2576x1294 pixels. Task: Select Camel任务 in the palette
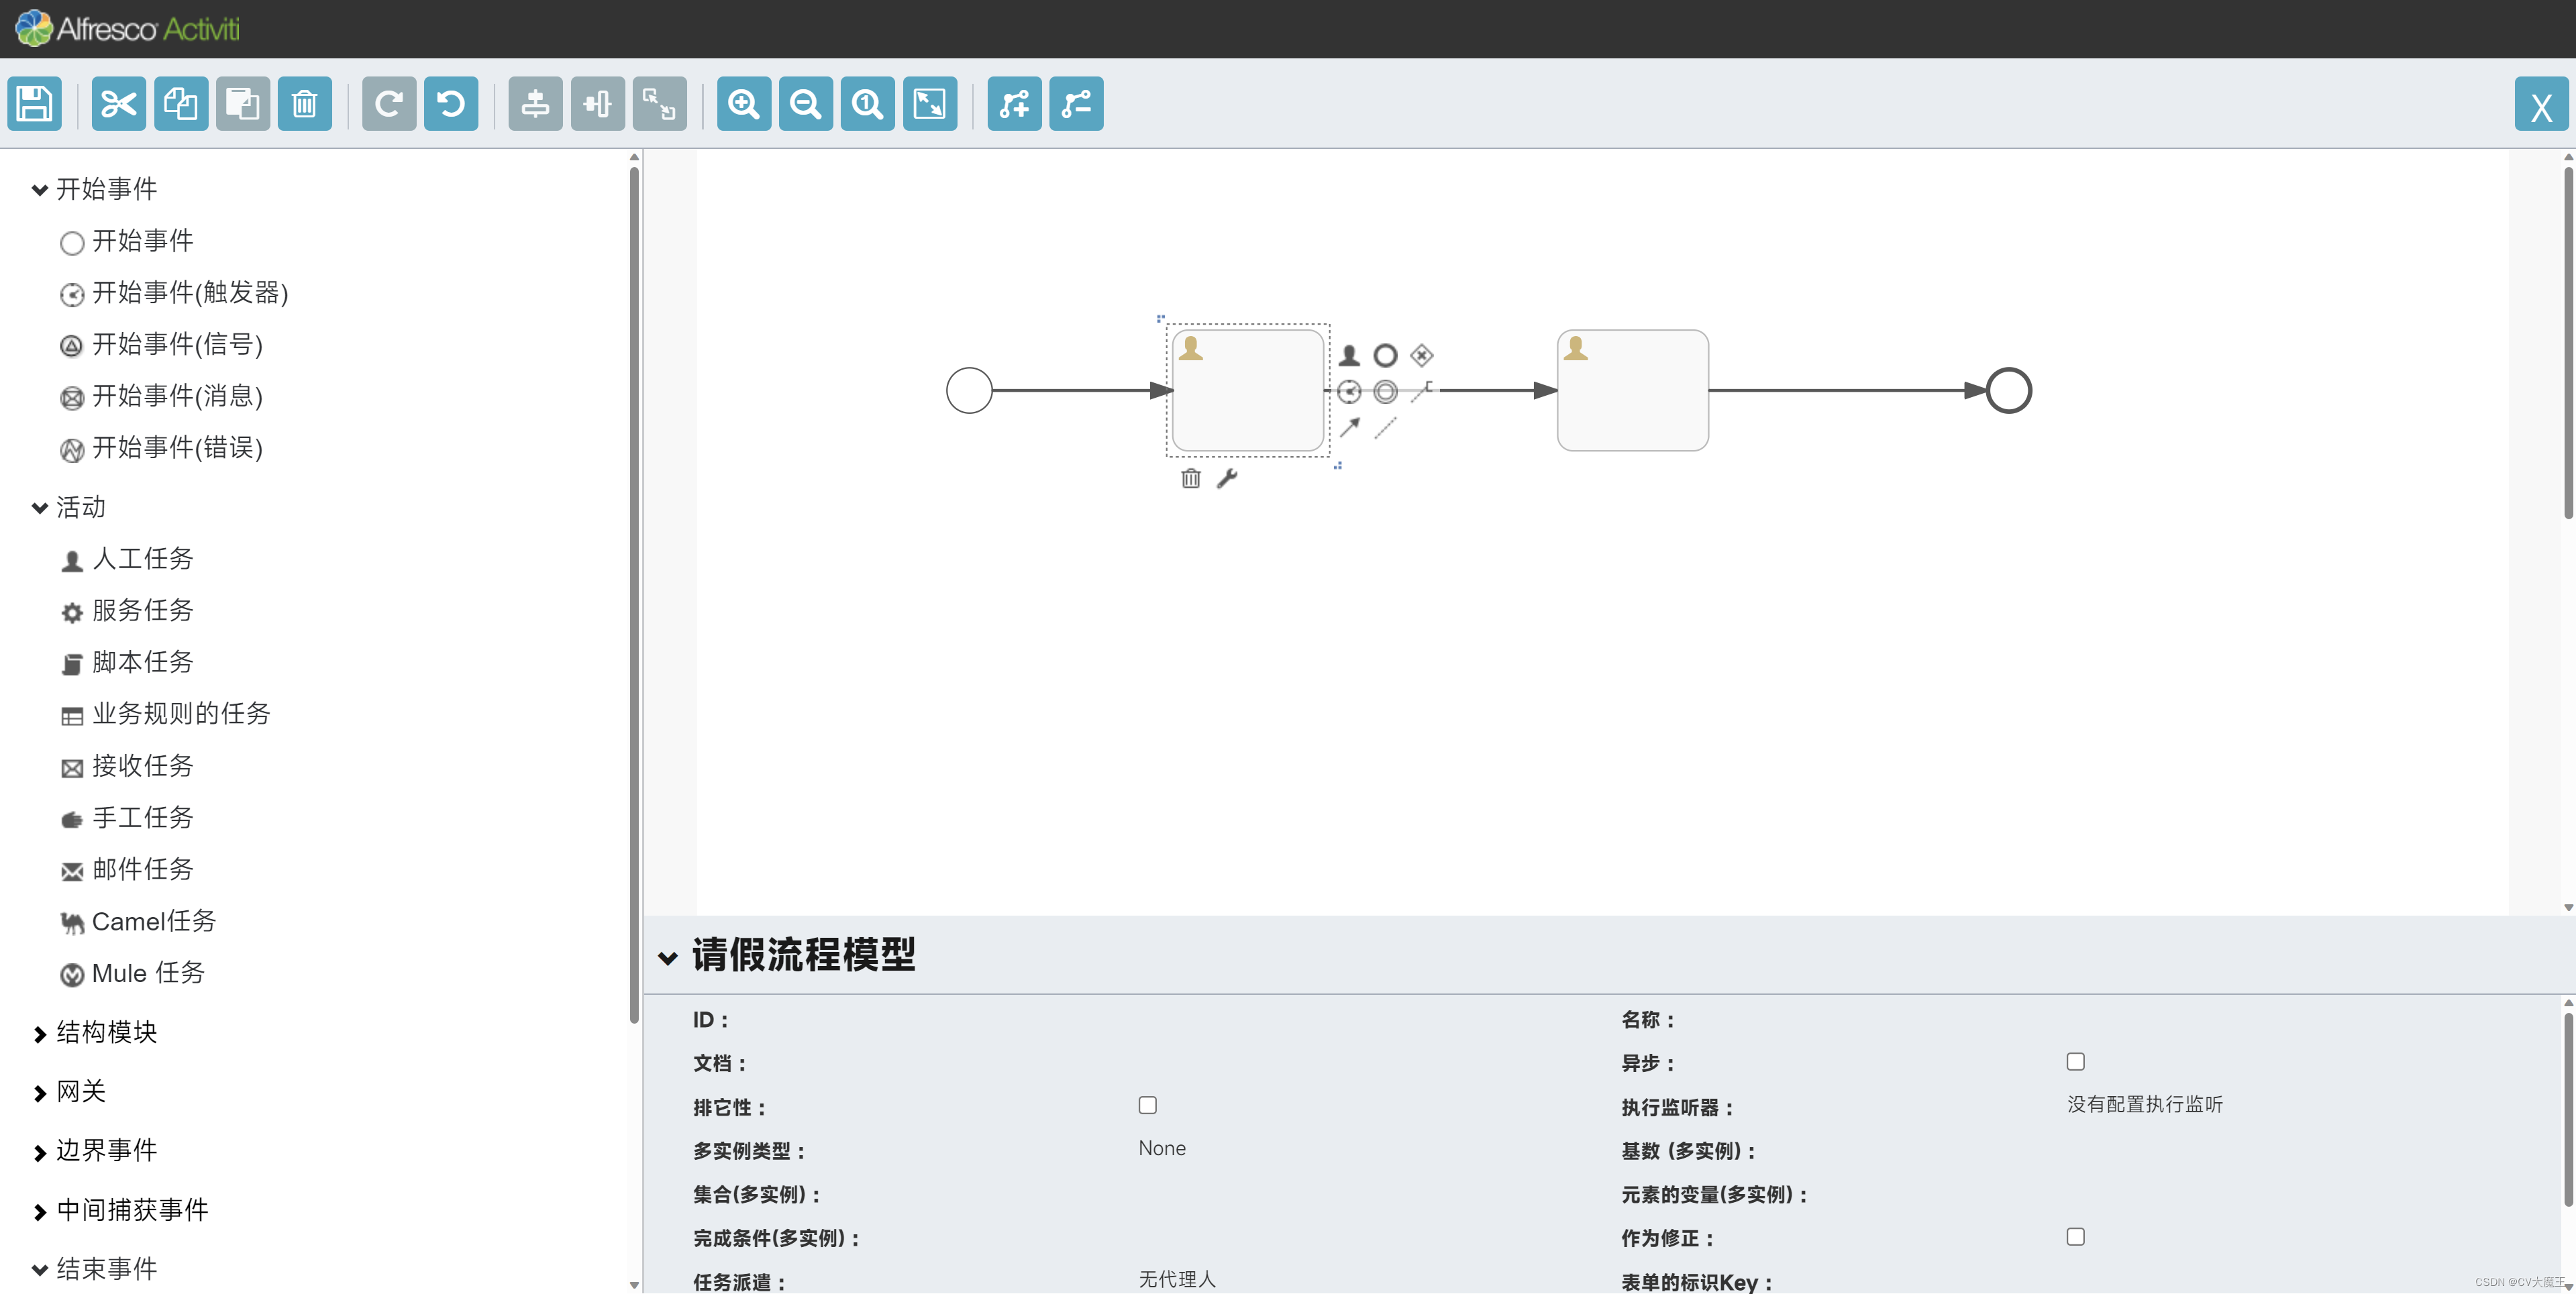pyautogui.click(x=138, y=921)
